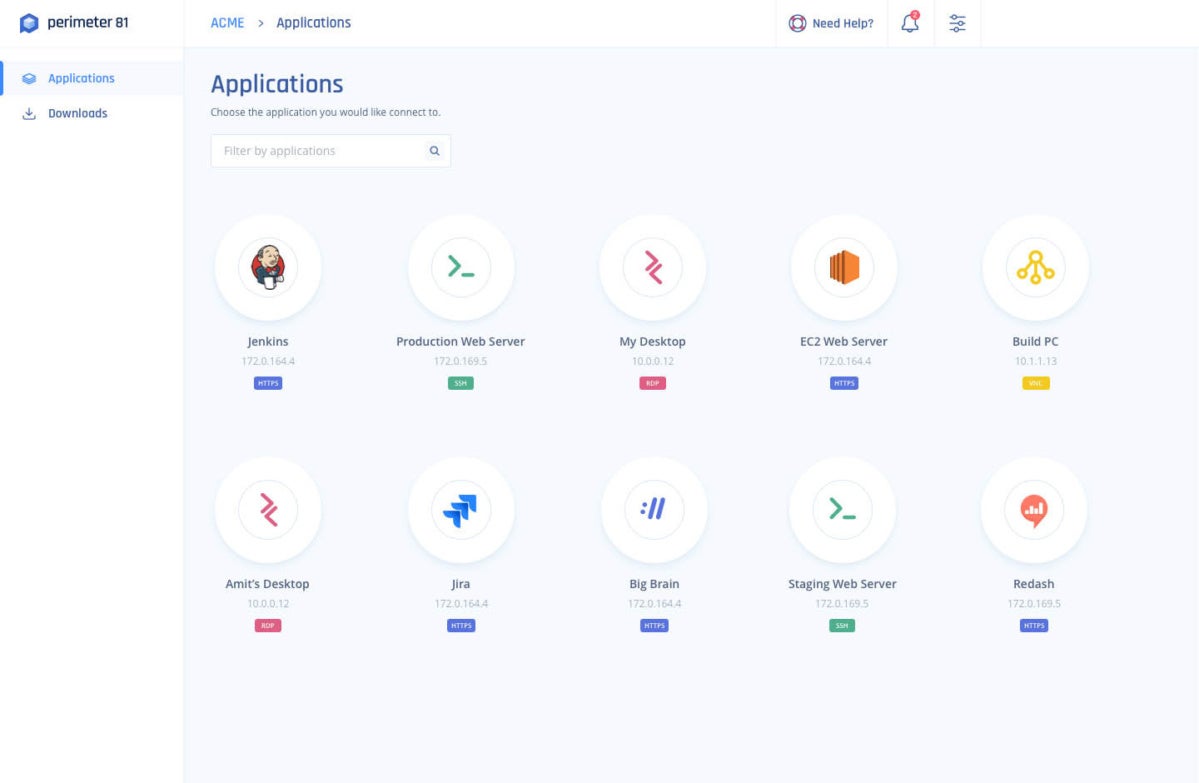Click the Big Brain name label
The image size is (1199, 783).
654,584
